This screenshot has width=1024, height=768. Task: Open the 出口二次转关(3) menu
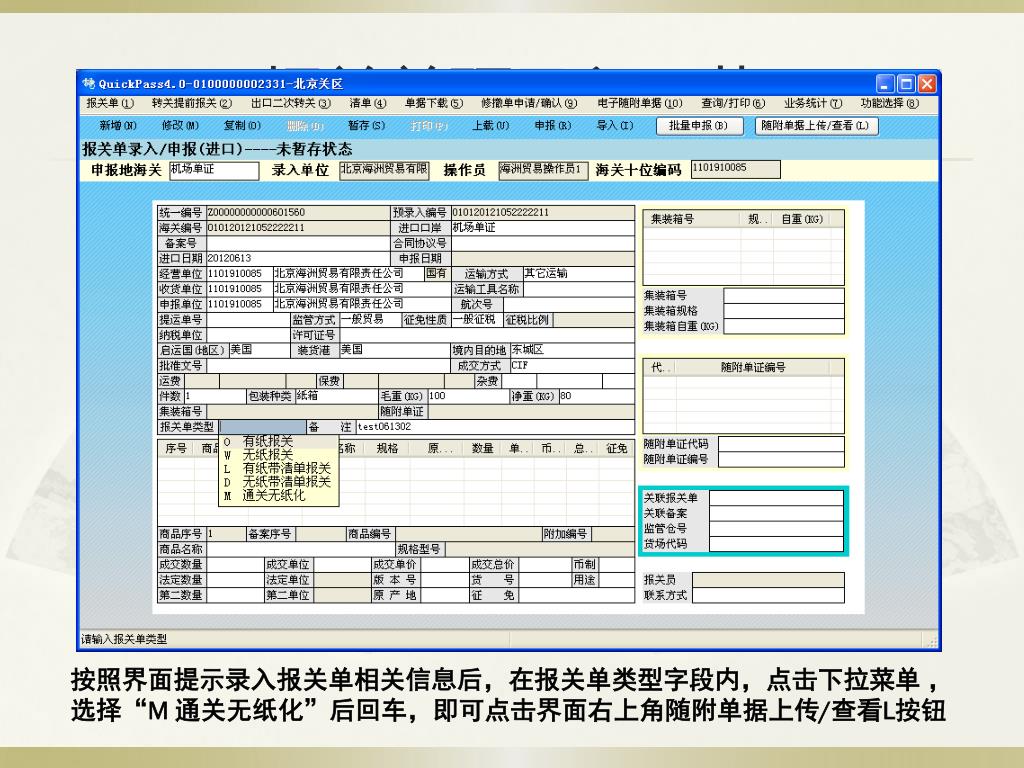291,103
